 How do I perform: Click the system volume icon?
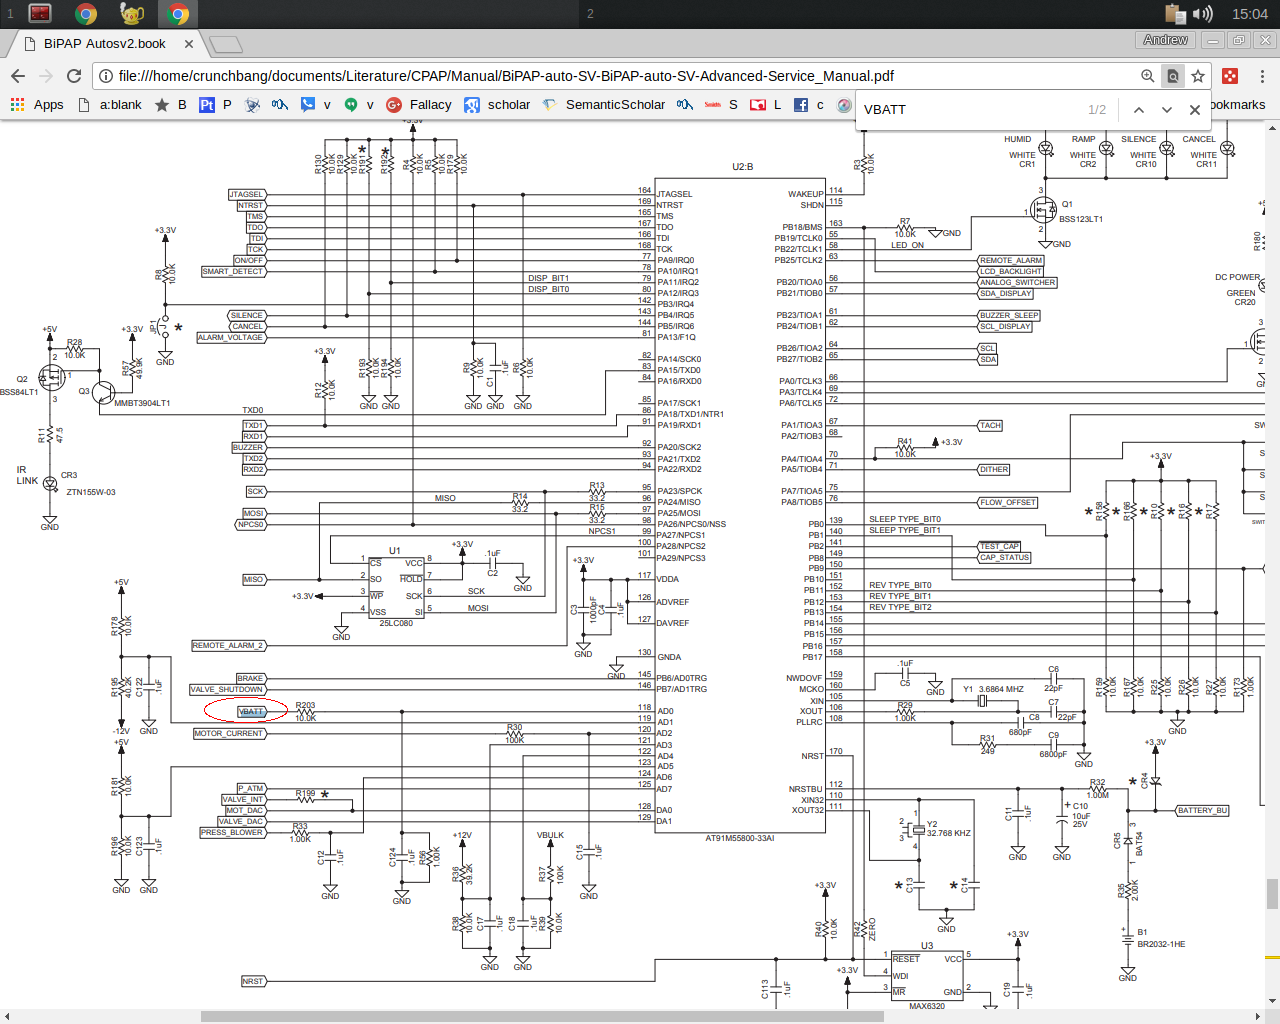[x=1203, y=14]
